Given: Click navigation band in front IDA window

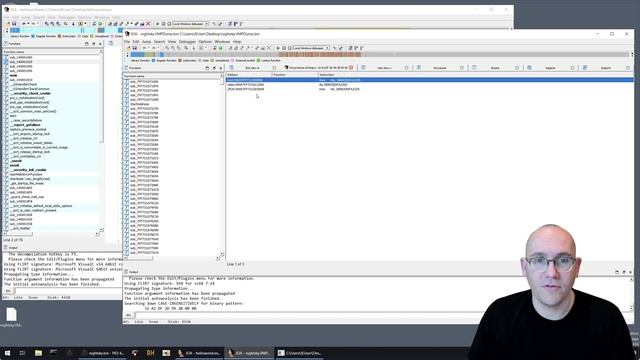Looking at the screenshot, I should pyautogui.click(x=380, y=54).
